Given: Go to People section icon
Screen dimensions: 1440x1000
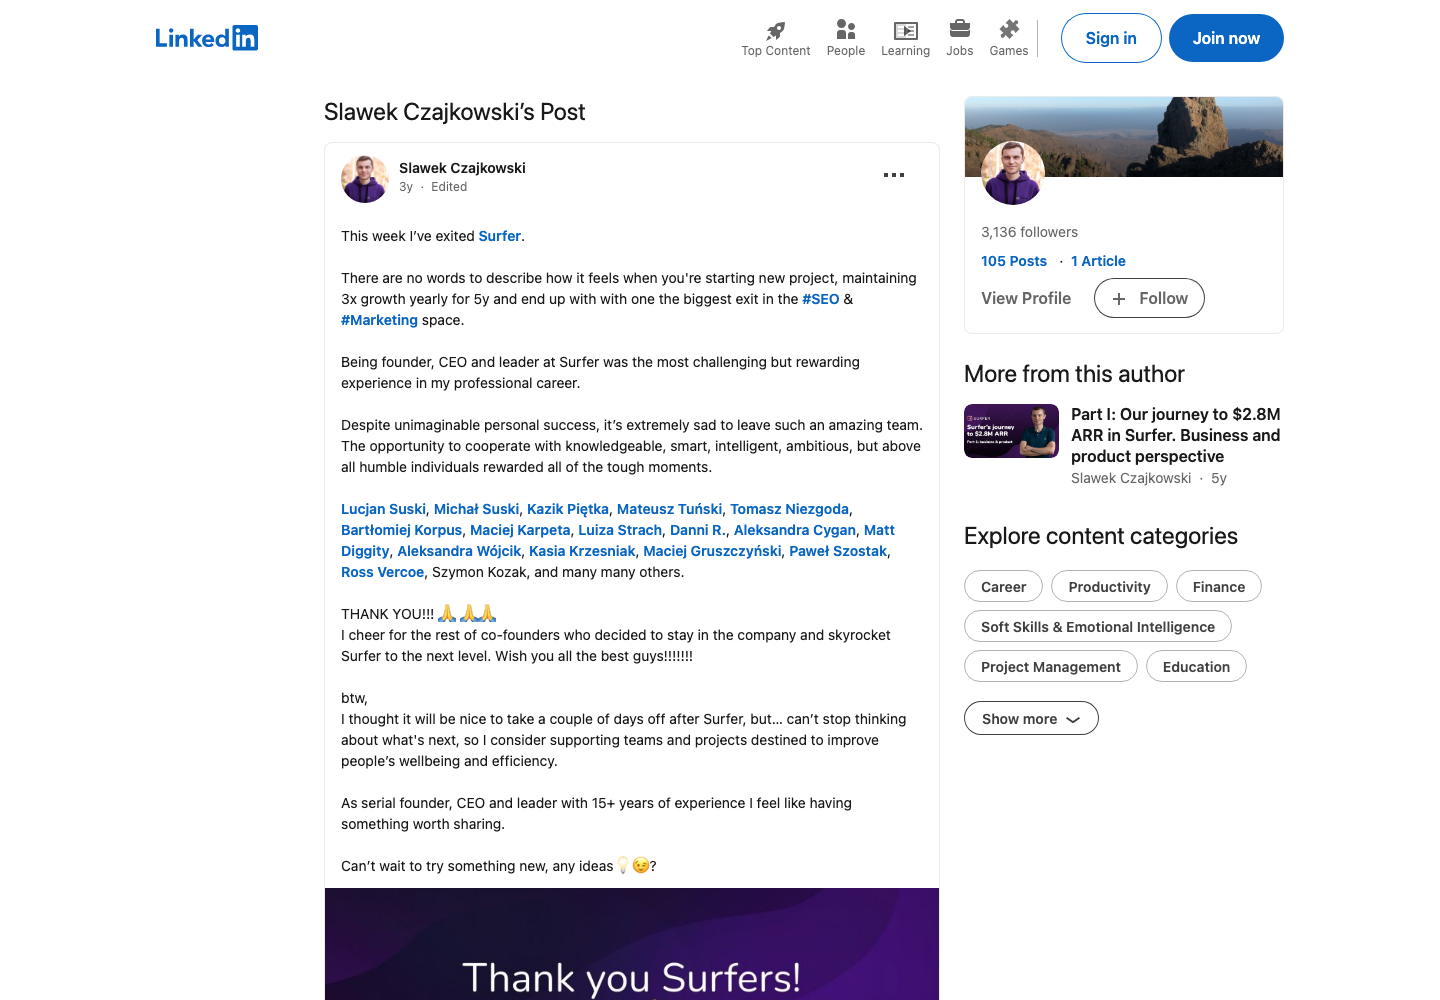Looking at the screenshot, I should pyautogui.click(x=846, y=30).
